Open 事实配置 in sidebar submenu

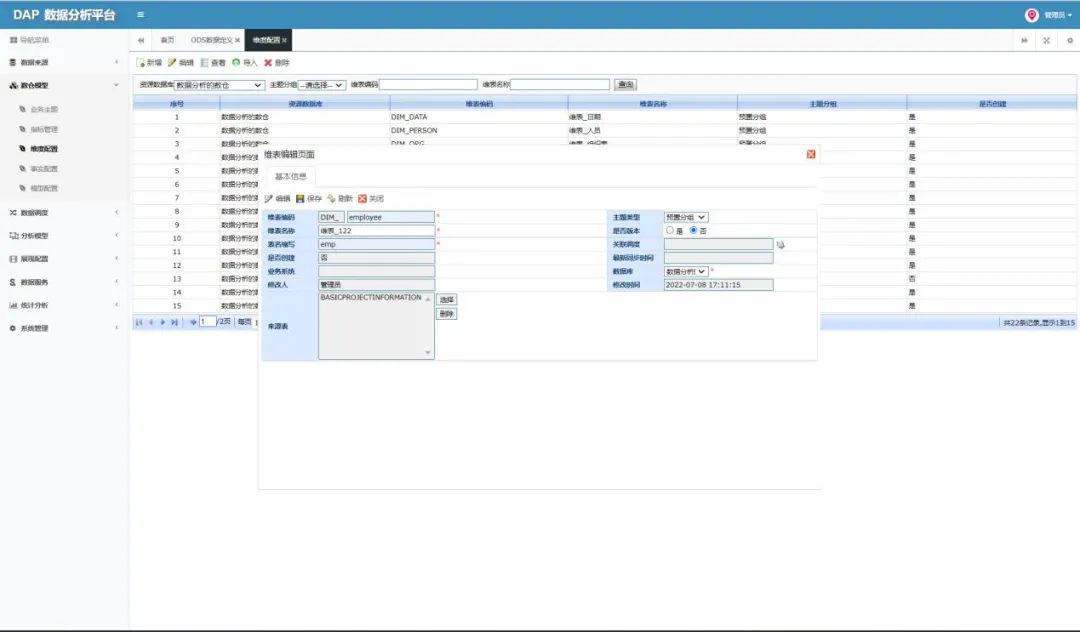click(44, 169)
